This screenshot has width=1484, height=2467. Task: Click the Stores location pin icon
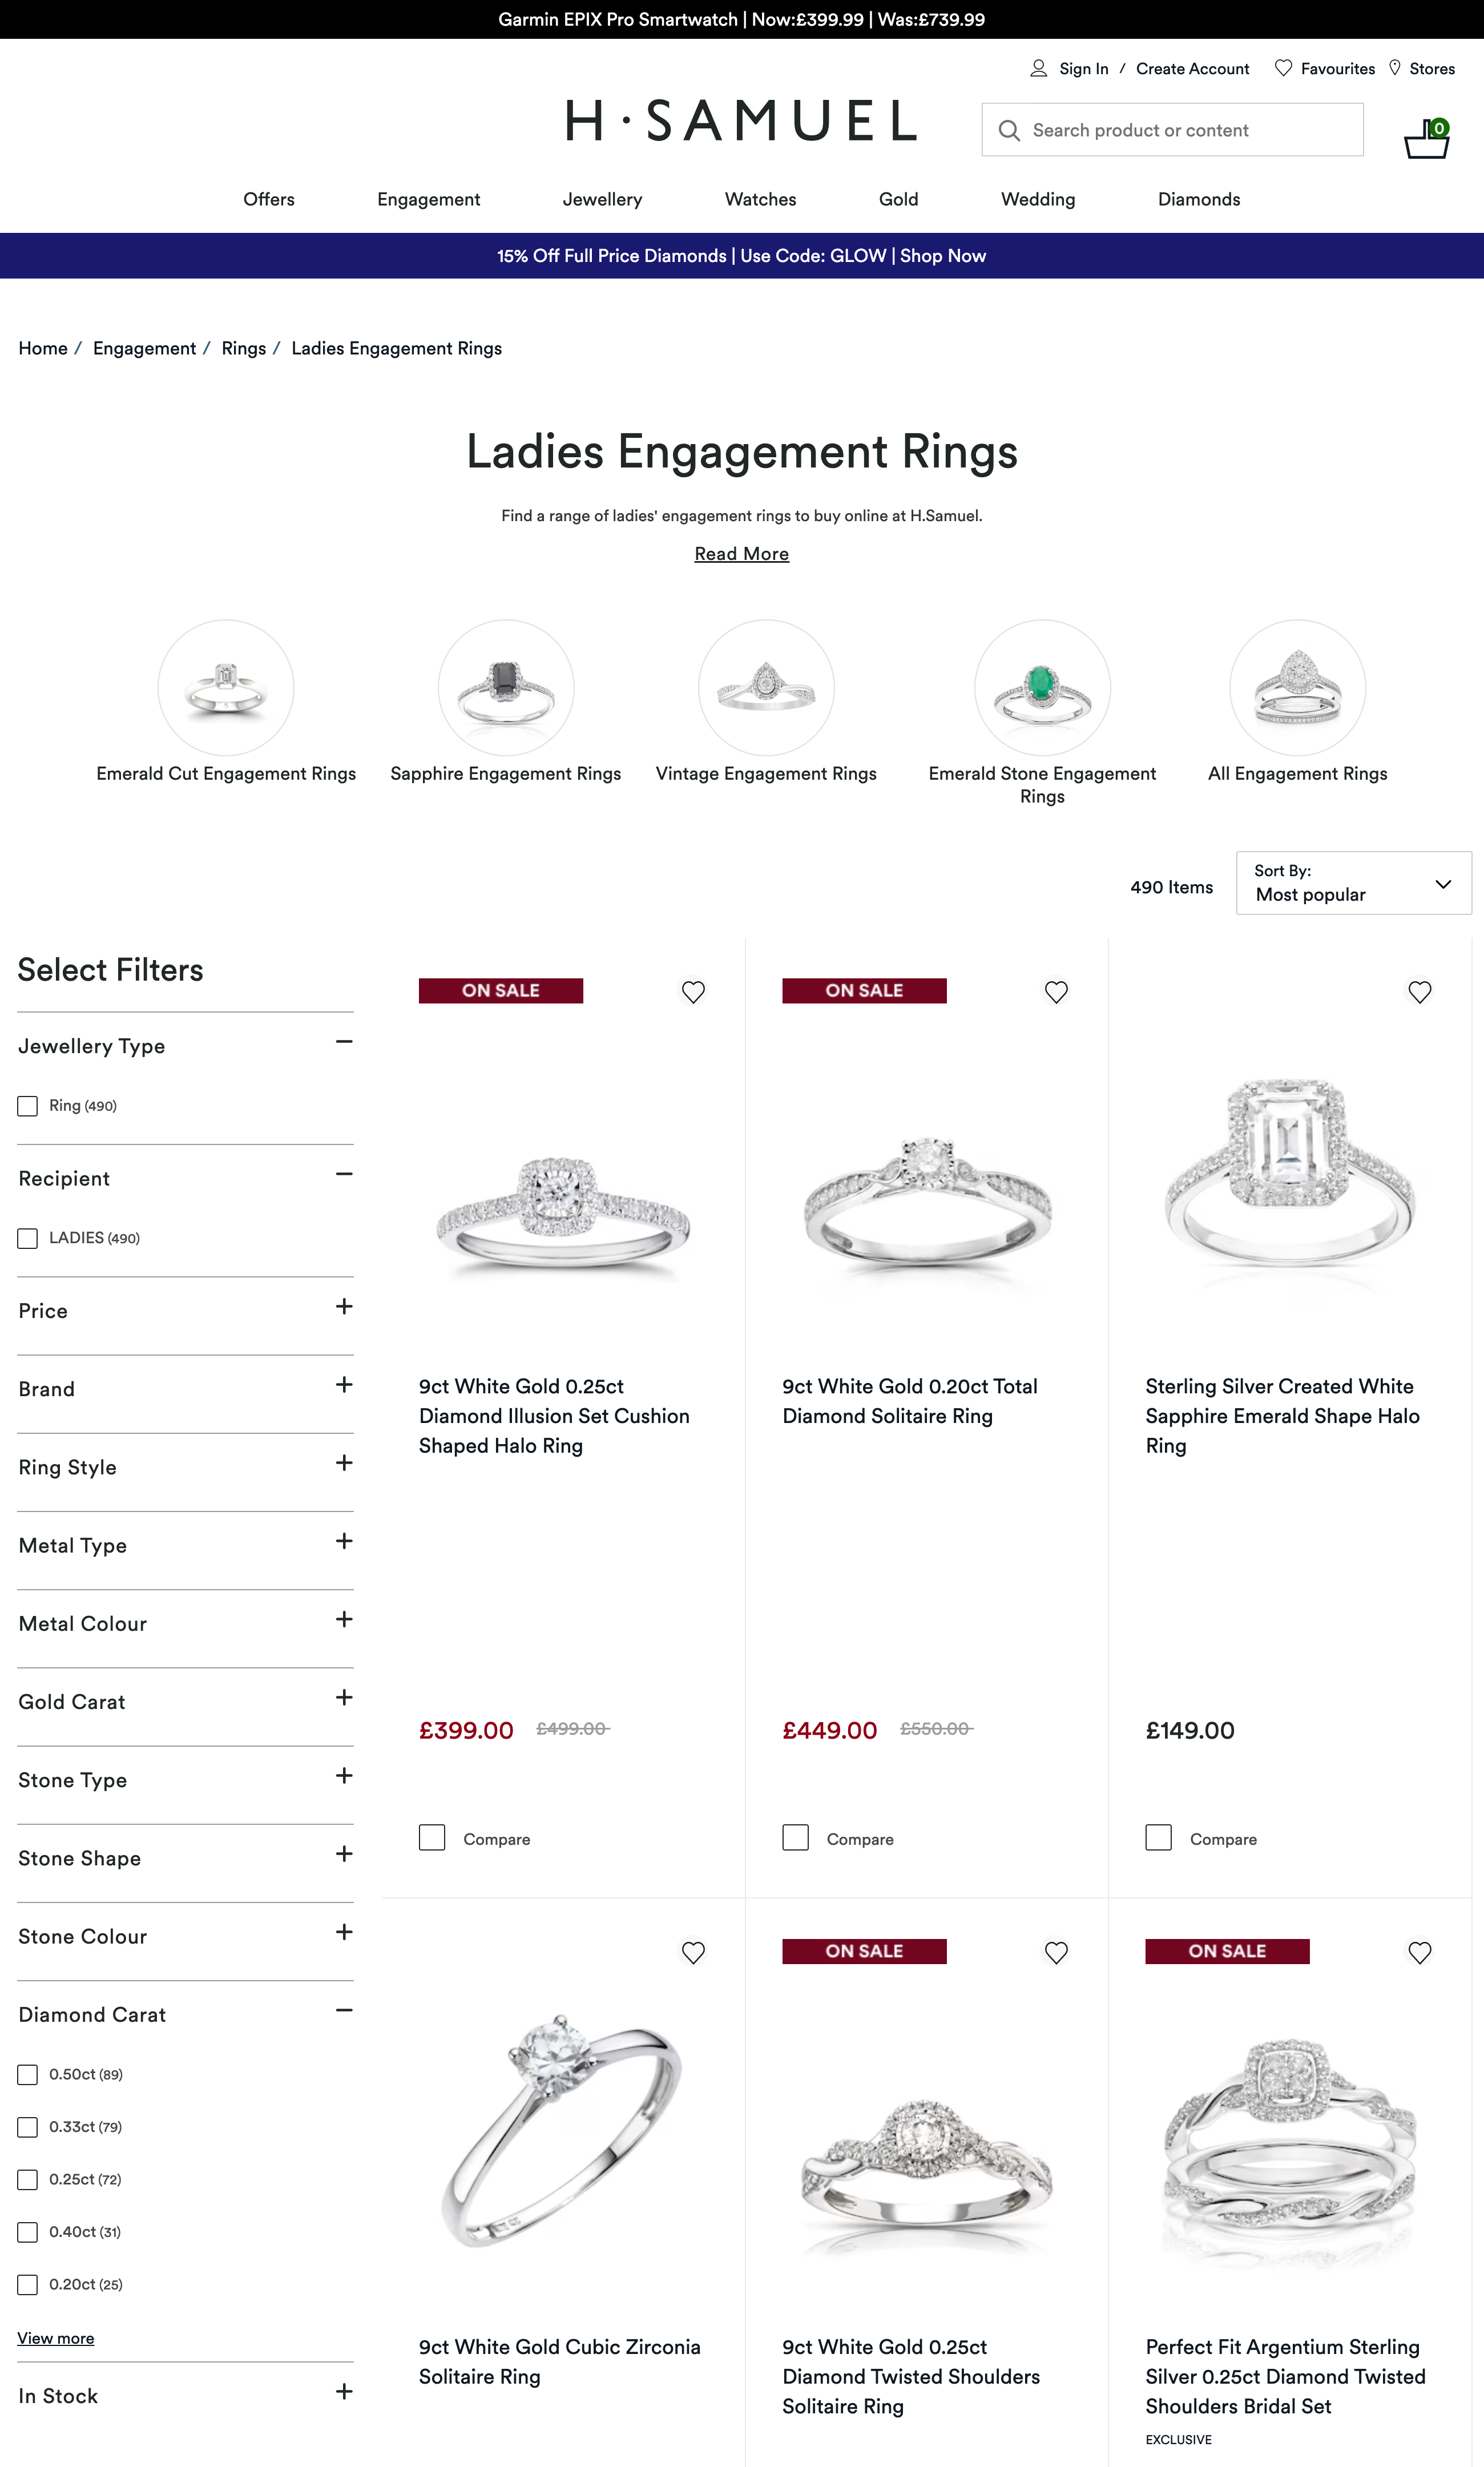(x=1395, y=68)
